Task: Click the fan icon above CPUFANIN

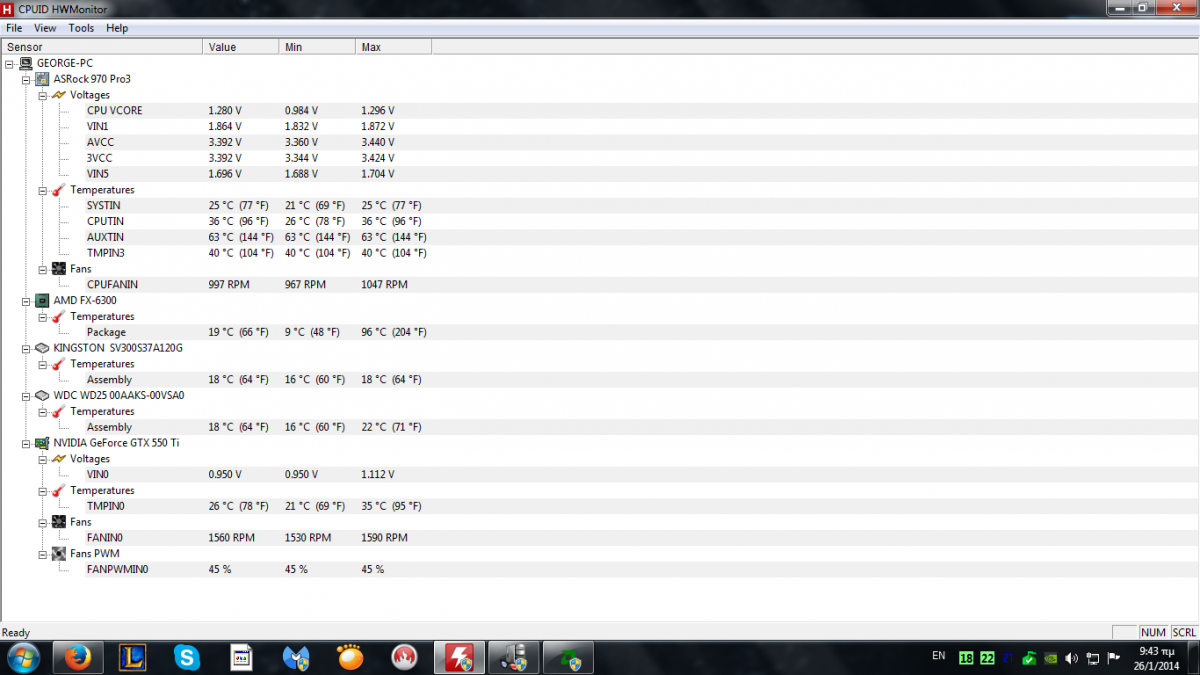Action: (x=58, y=269)
